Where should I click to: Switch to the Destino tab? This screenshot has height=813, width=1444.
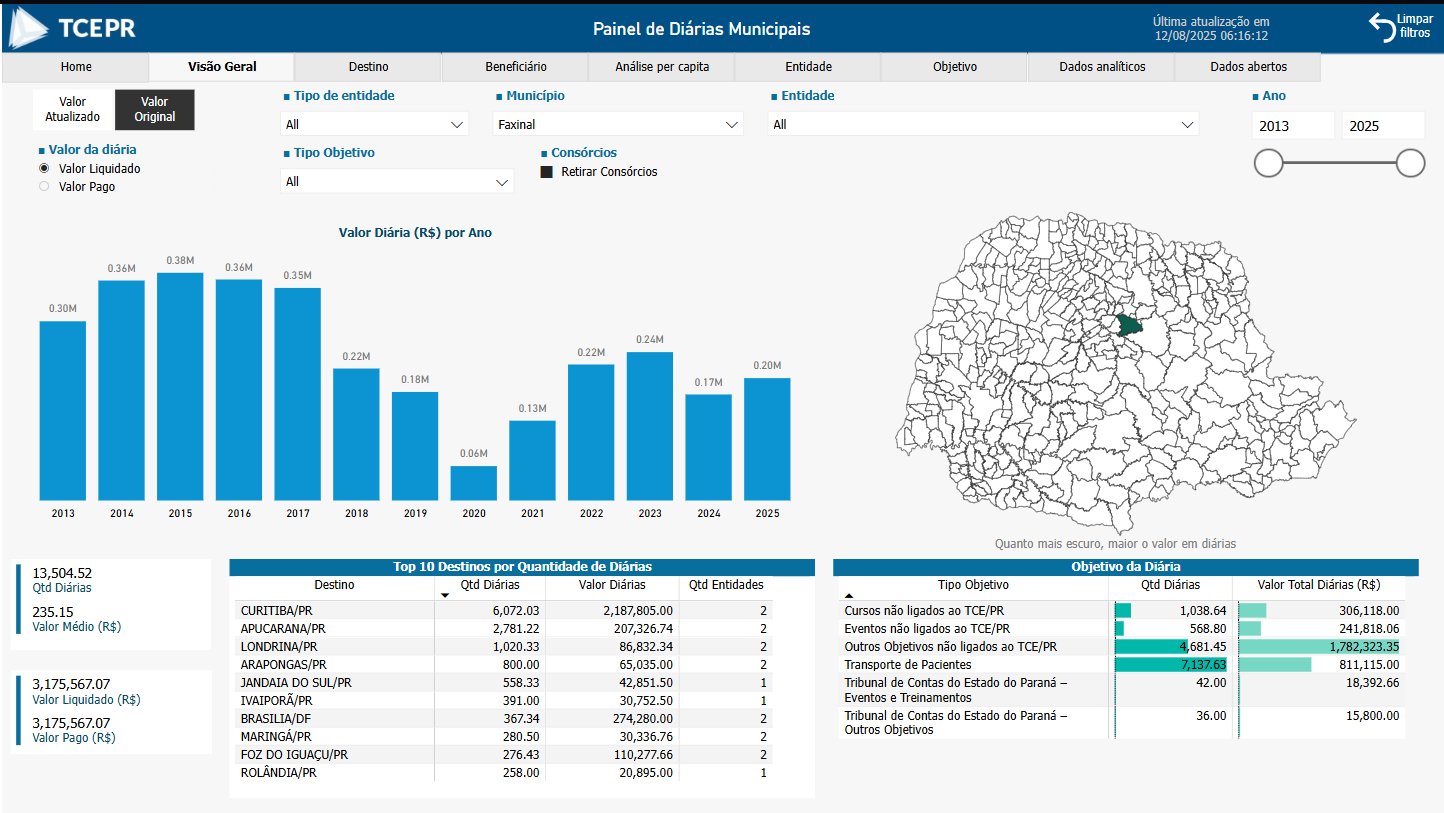(x=368, y=67)
